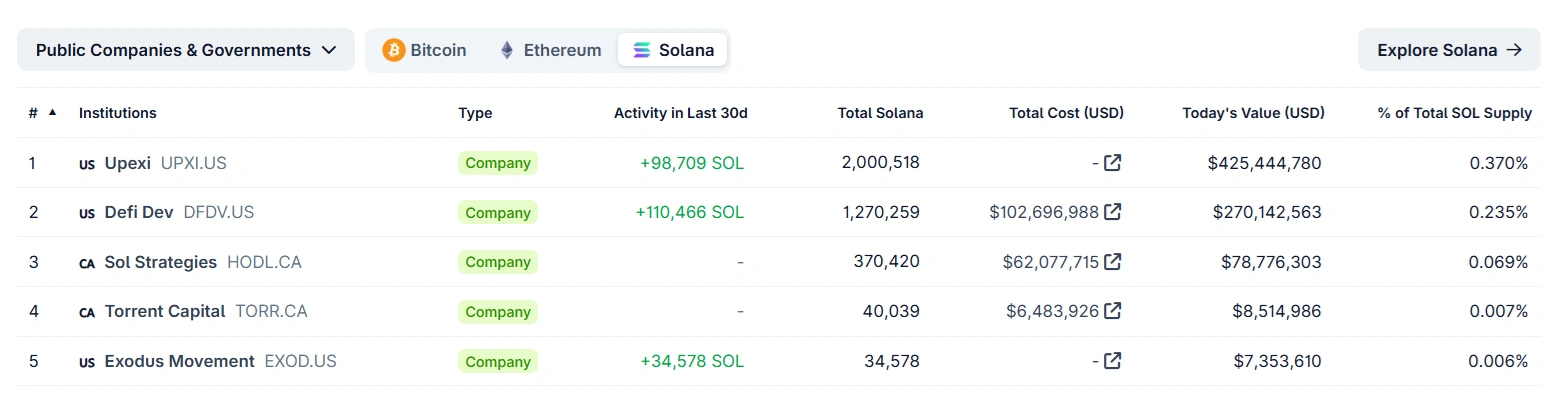The height and width of the screenshot is (409, 1549).
Task: Click +34,578 SOL activity value
Action: click(x=692, y=361)
